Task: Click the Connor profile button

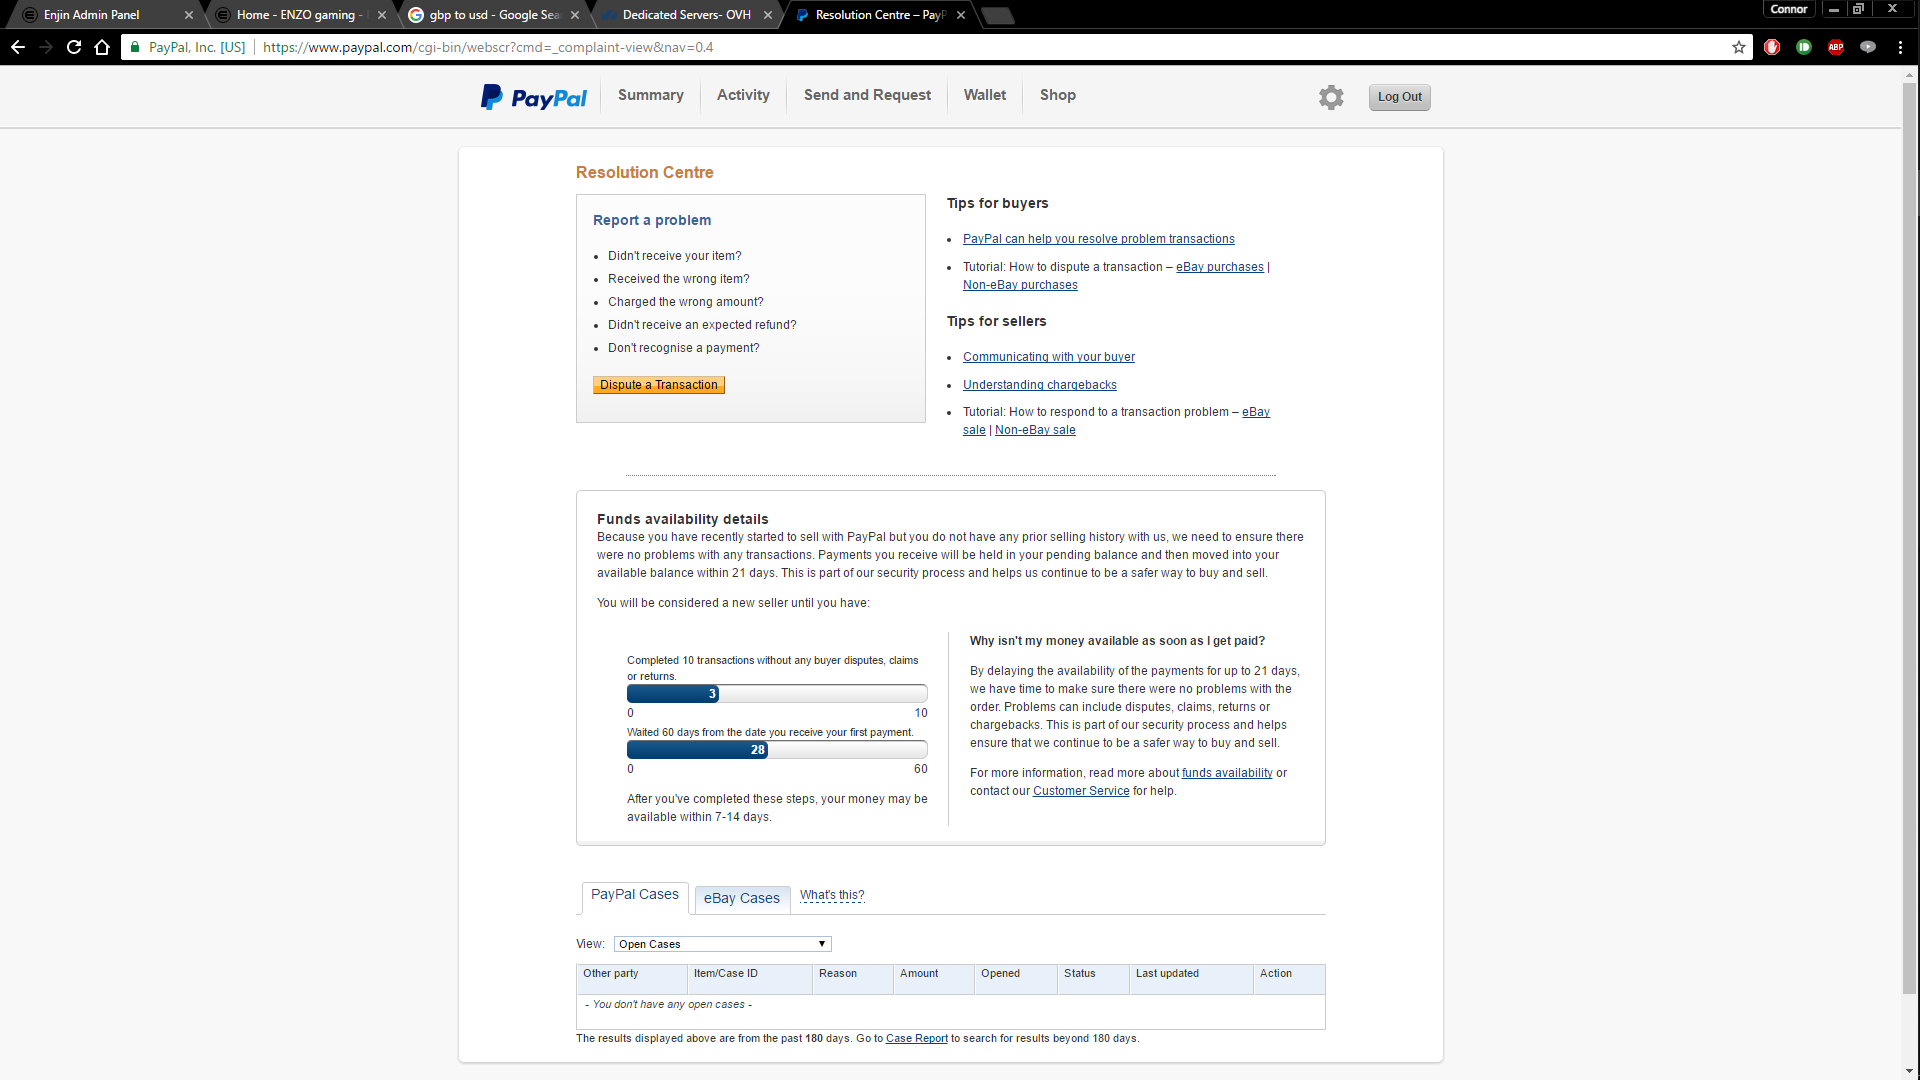Action: point(1789,9)
